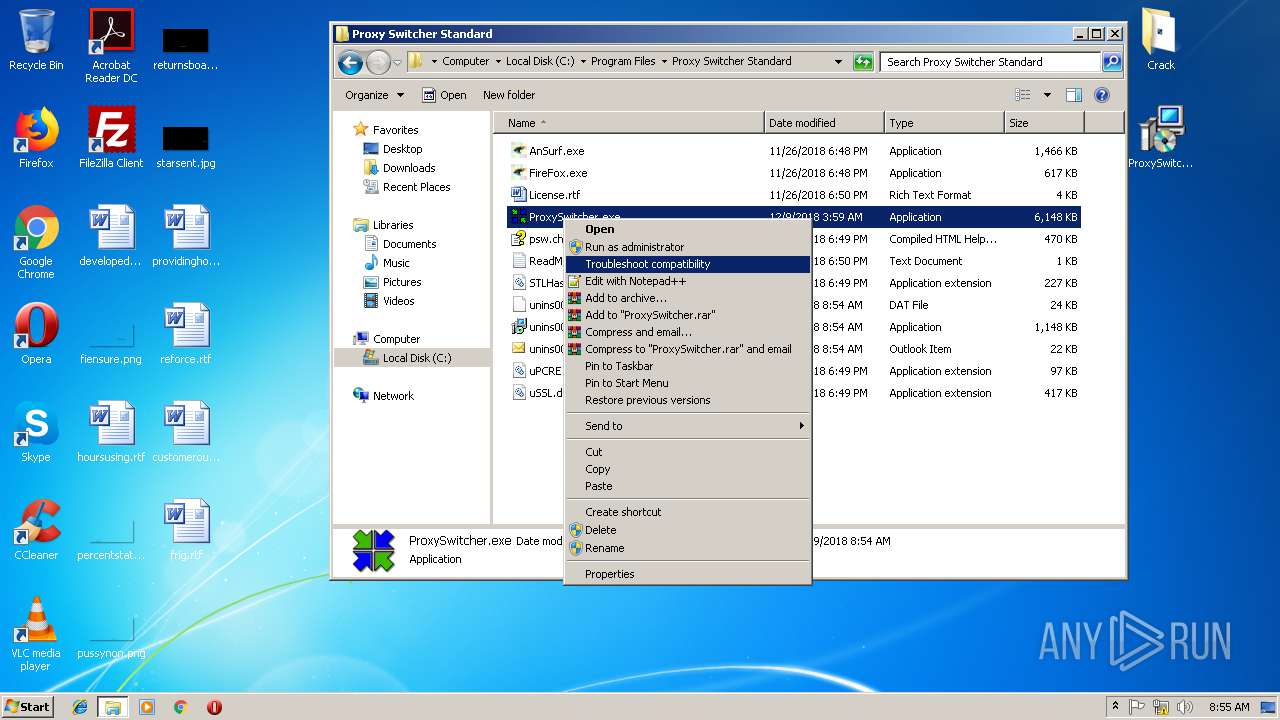This screenshot has width=1280, height=720.
Task: Select reforce.rtf desktop document
Action: 186,334
